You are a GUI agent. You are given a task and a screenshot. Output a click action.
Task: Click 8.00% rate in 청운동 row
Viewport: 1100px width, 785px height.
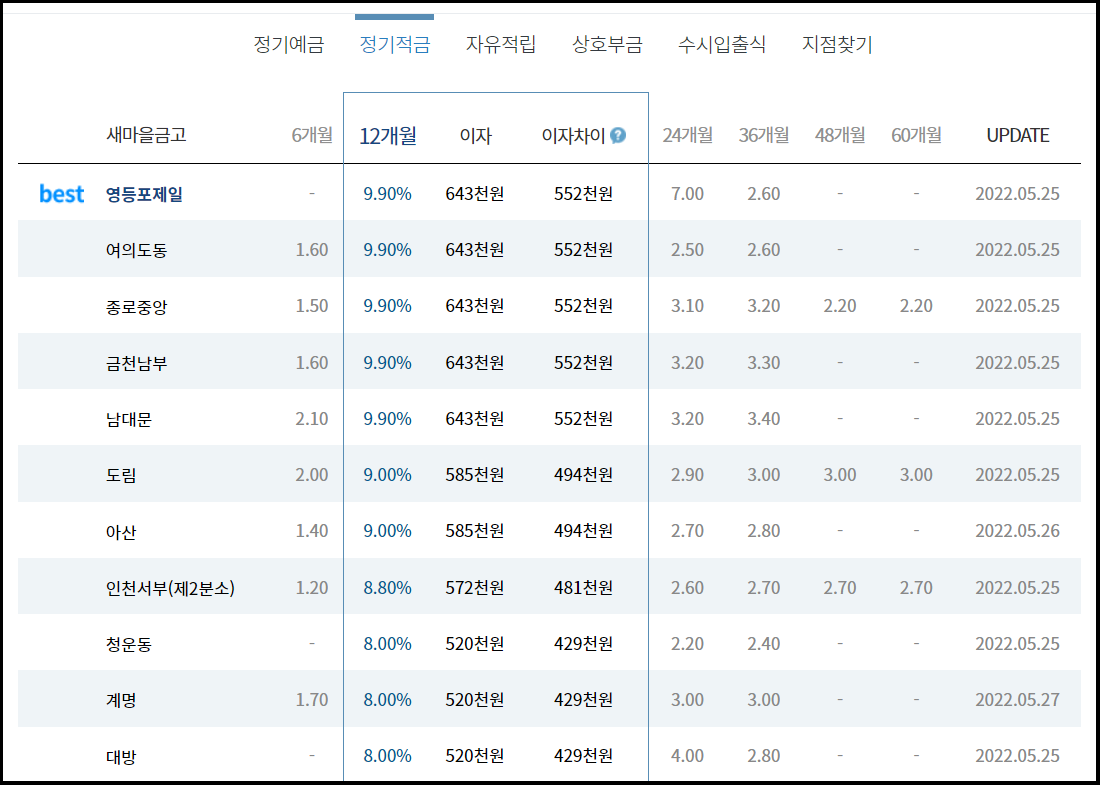click(x=387, y=644)
